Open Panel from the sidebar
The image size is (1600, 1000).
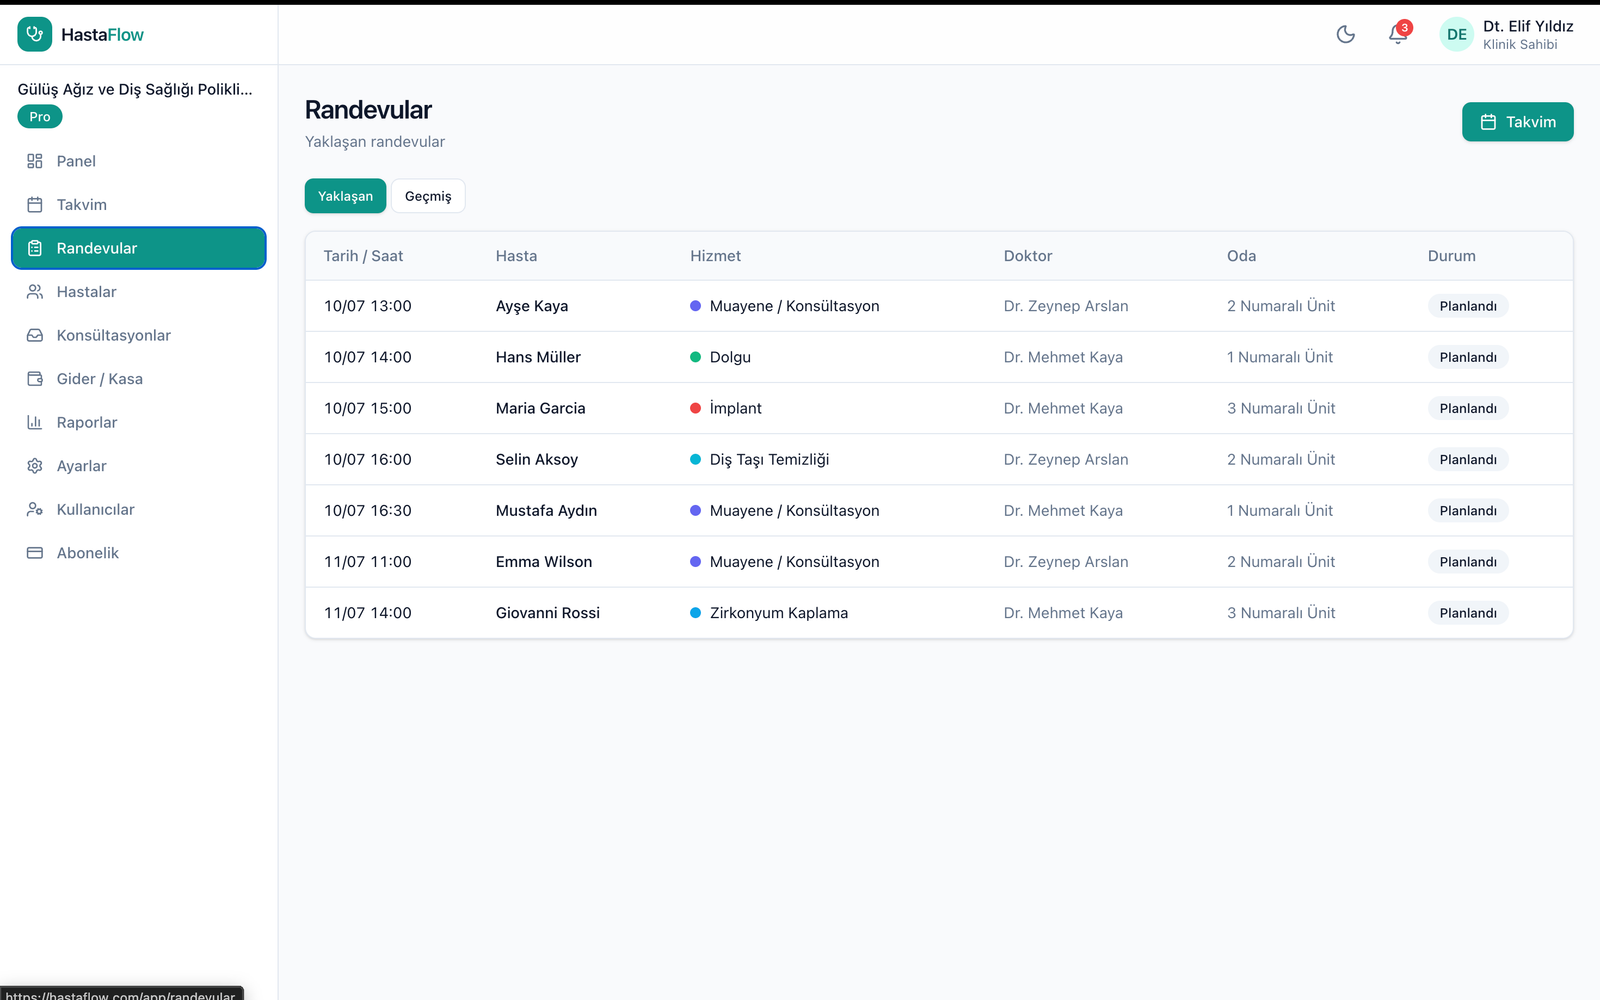139,161
